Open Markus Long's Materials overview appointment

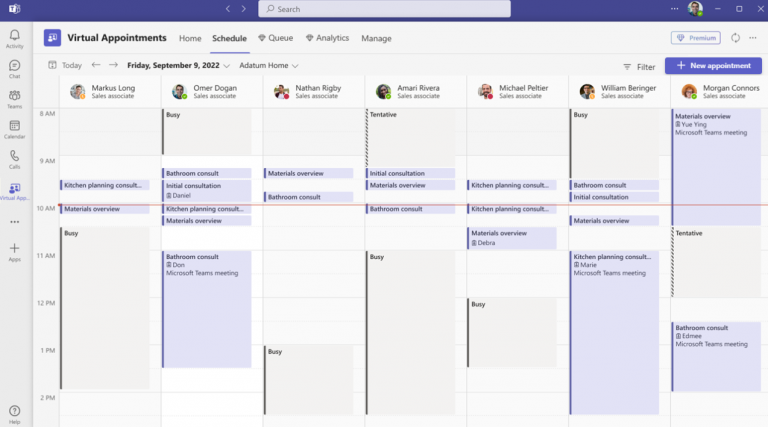pos(105,209)
